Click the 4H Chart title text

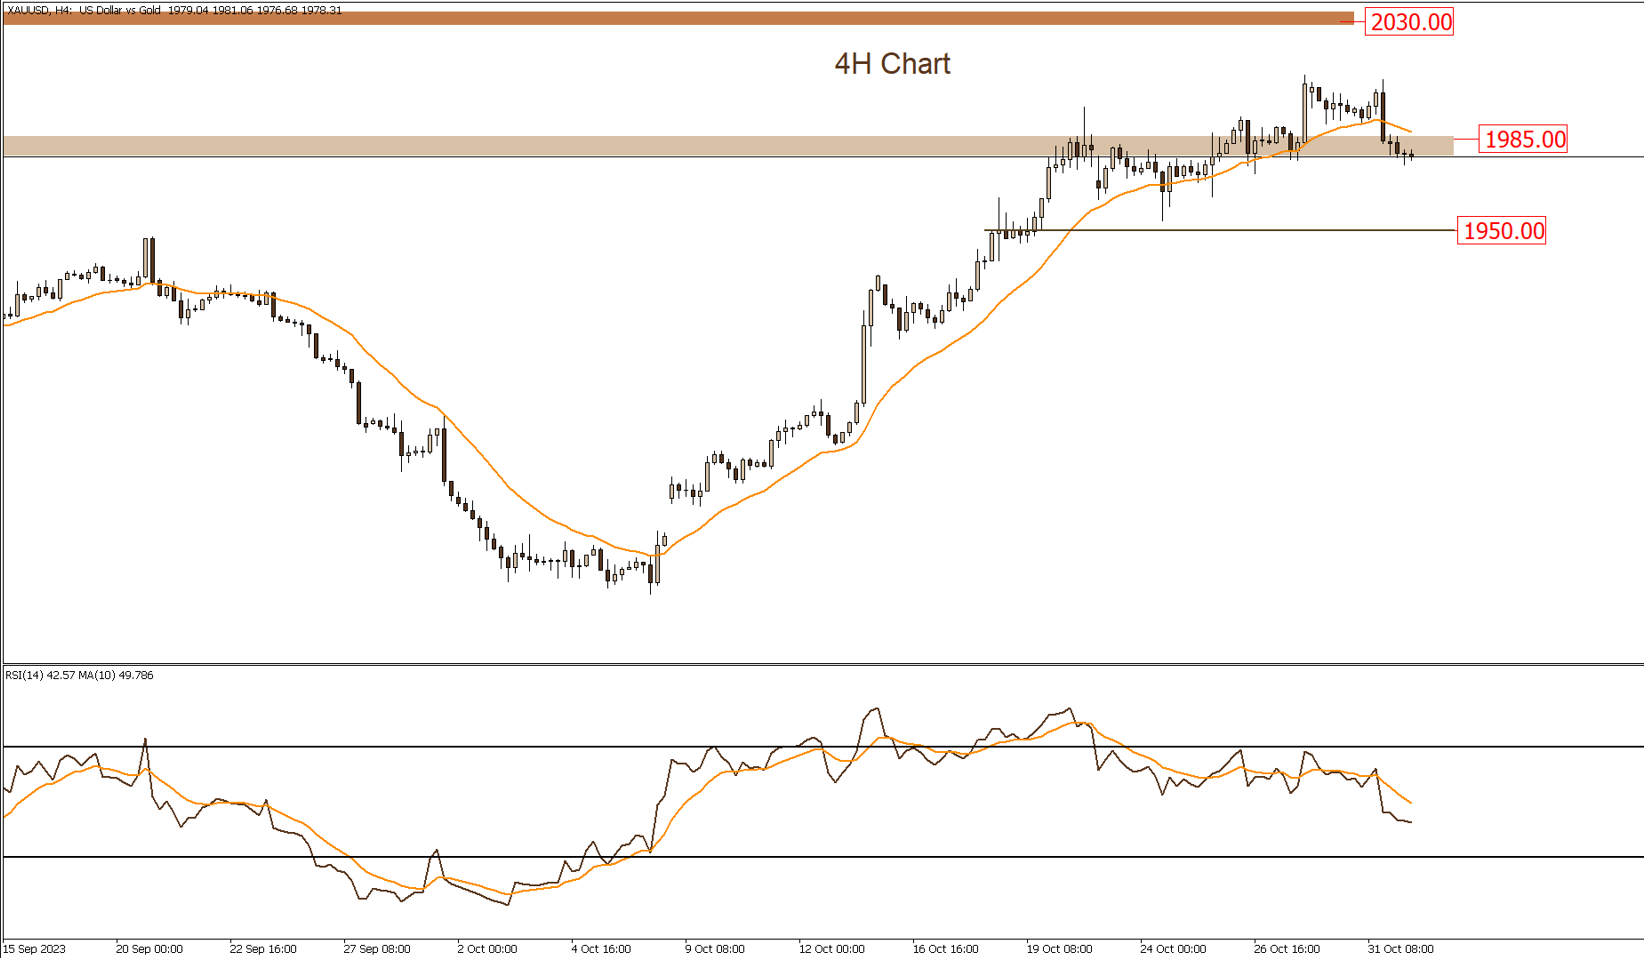coord(892,64)
